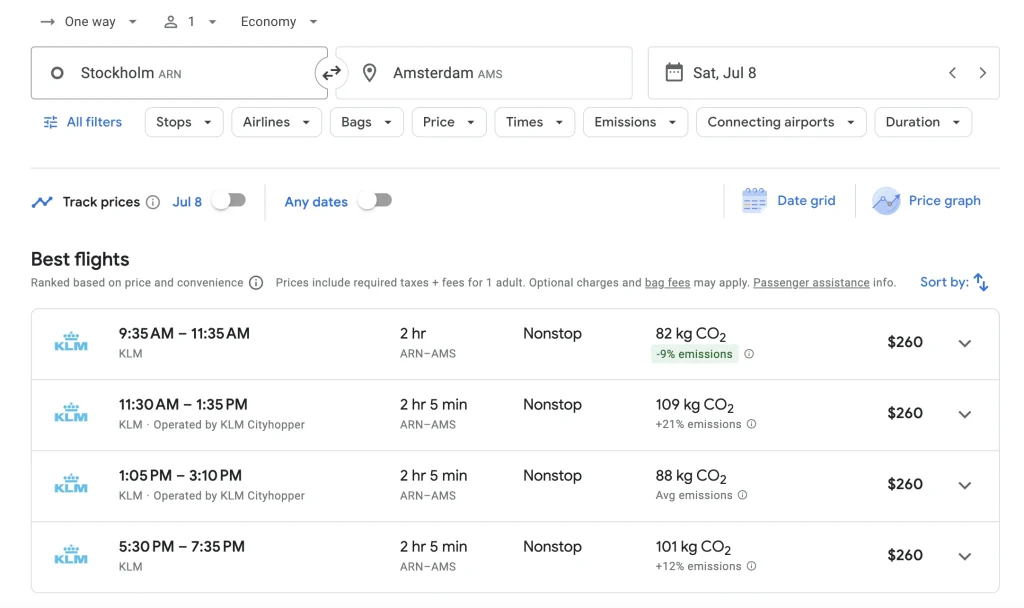Click the KLM logo of the 5:30 PM flight

[71, 555]
